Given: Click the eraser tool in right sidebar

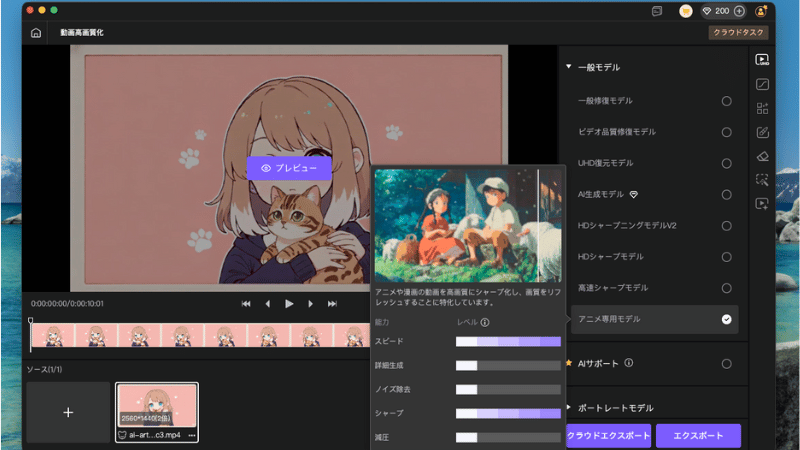Looking at the screenshot, I should pos(762,156).
